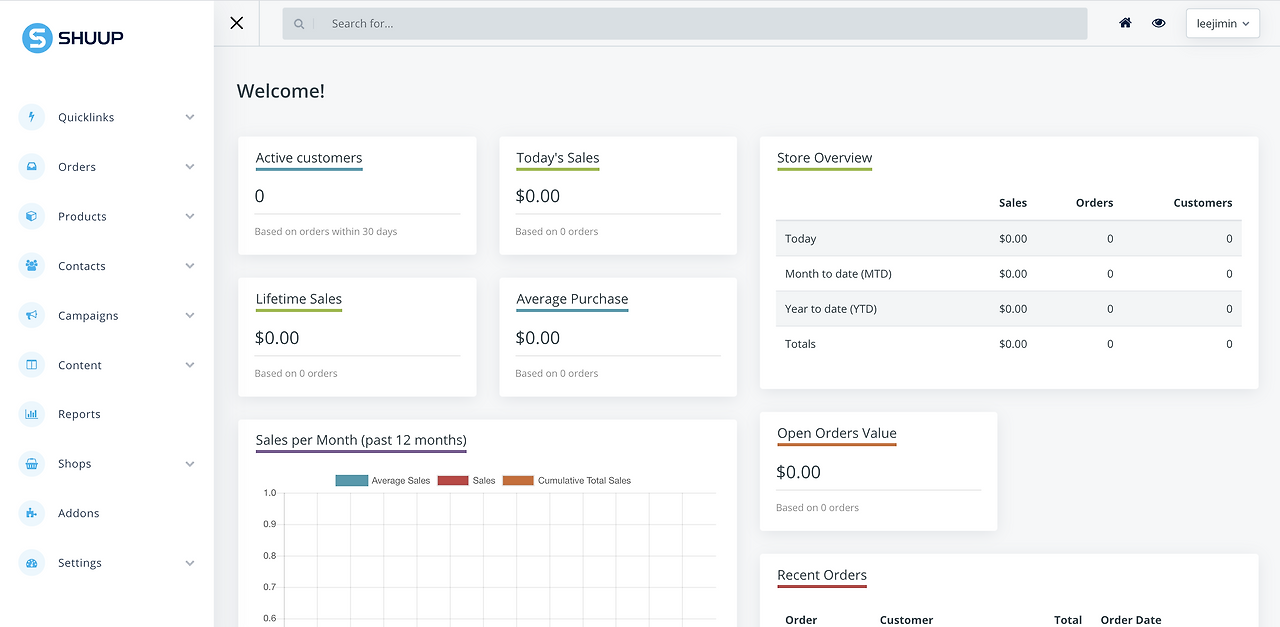Click the Reports bar chart icon
This screenshot has height=627, width=1280.
tap(32, 414)
